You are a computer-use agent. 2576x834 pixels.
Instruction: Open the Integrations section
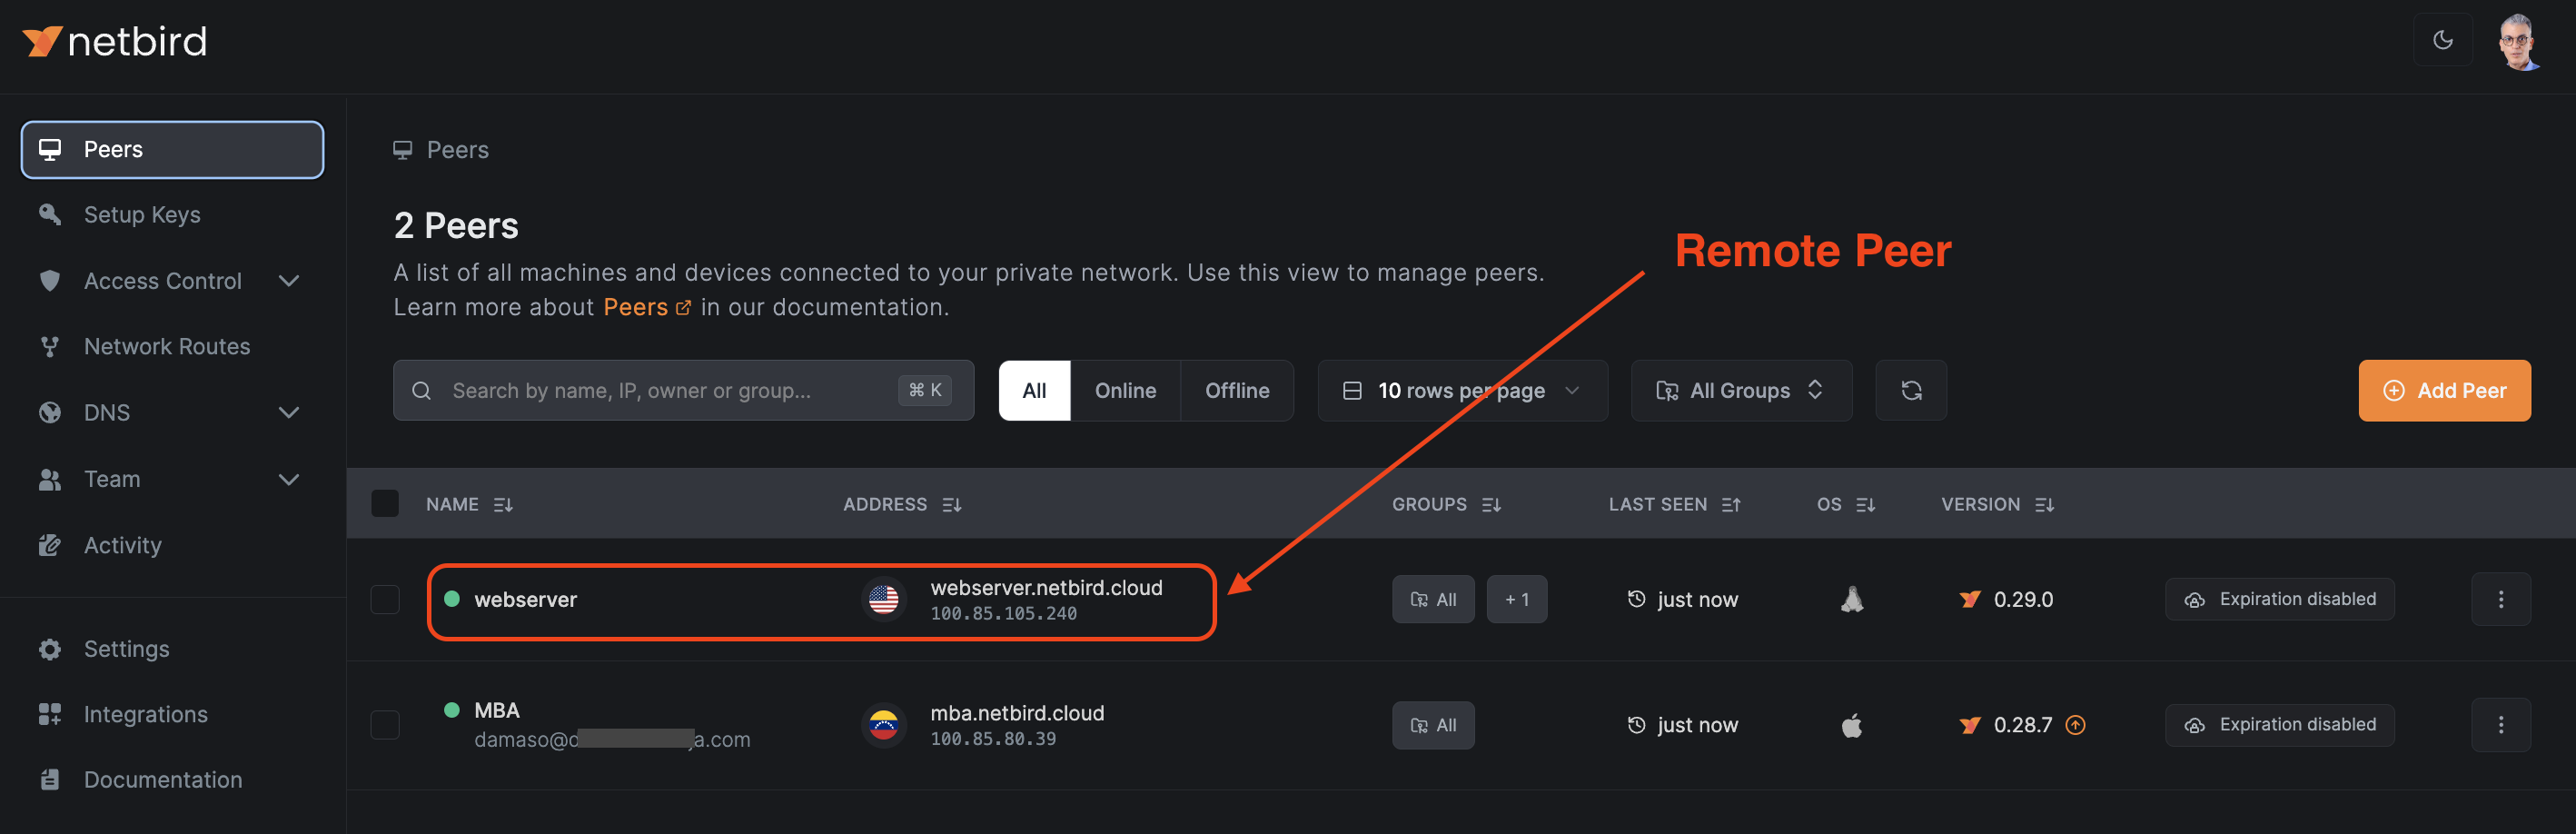pyautogui.click(x=144, y=714)
